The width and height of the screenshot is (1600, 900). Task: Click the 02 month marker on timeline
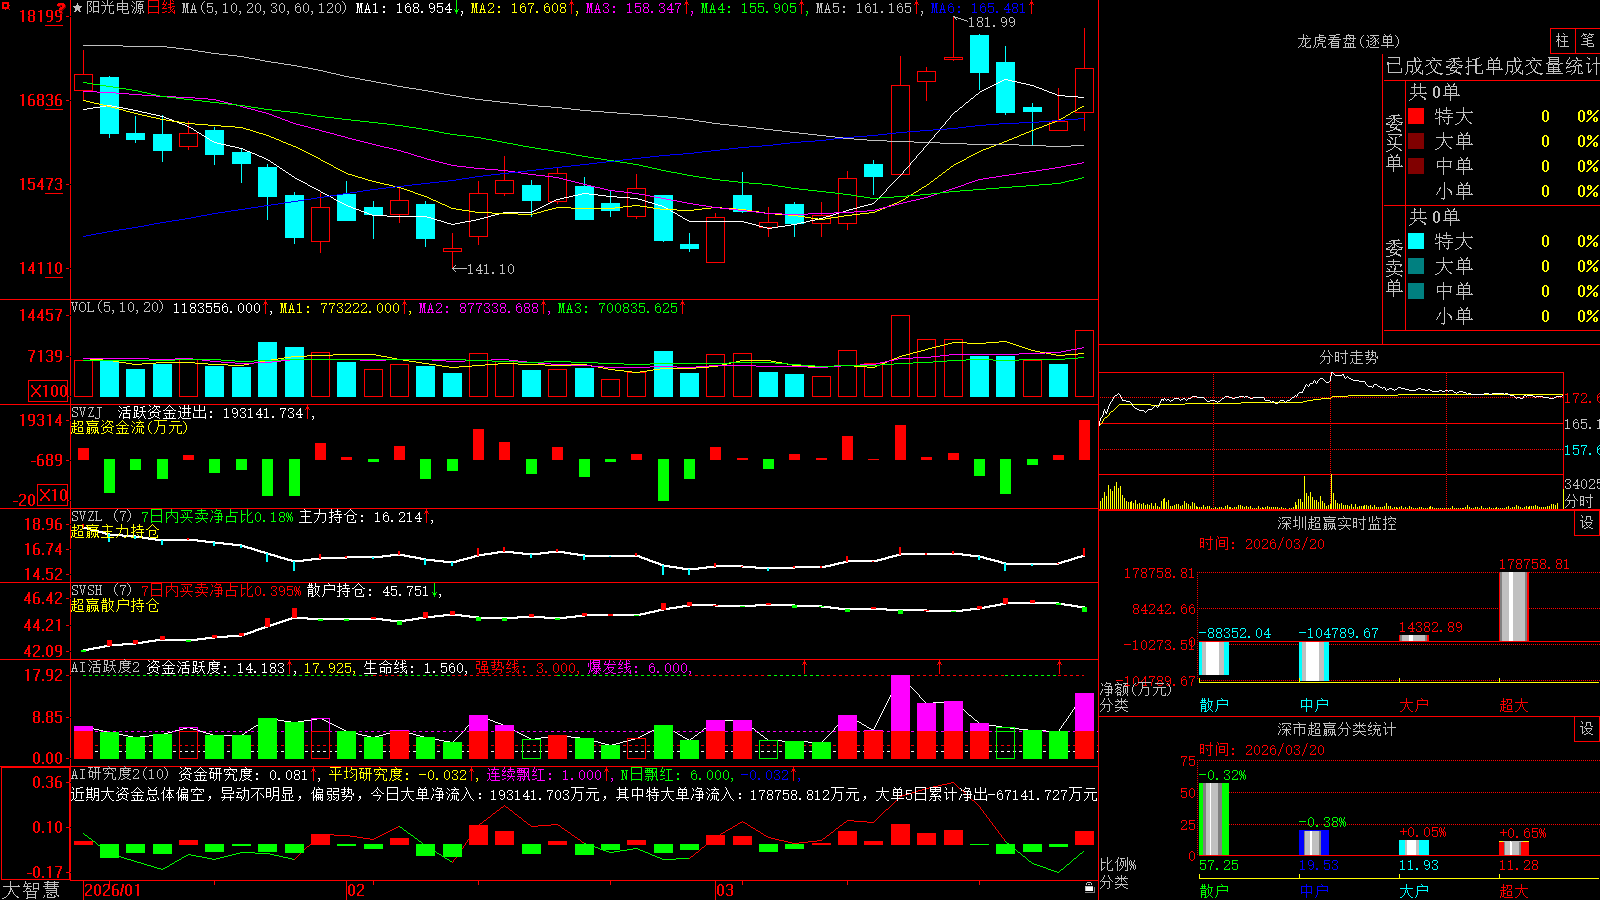(356, 890)
